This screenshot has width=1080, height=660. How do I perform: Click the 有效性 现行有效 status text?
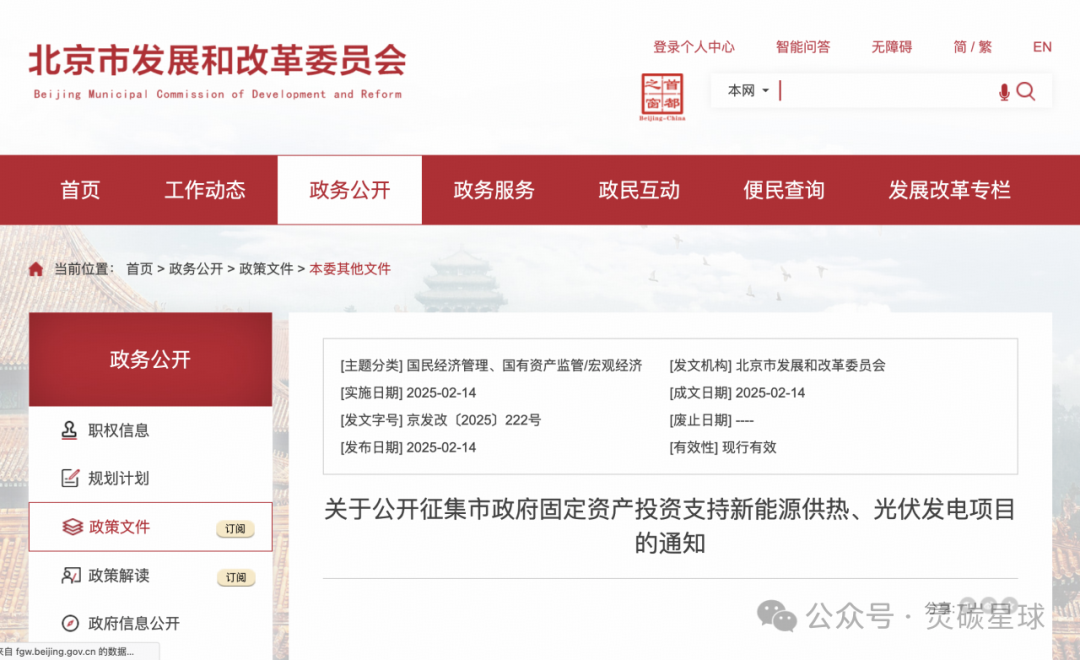coord(723,447)
